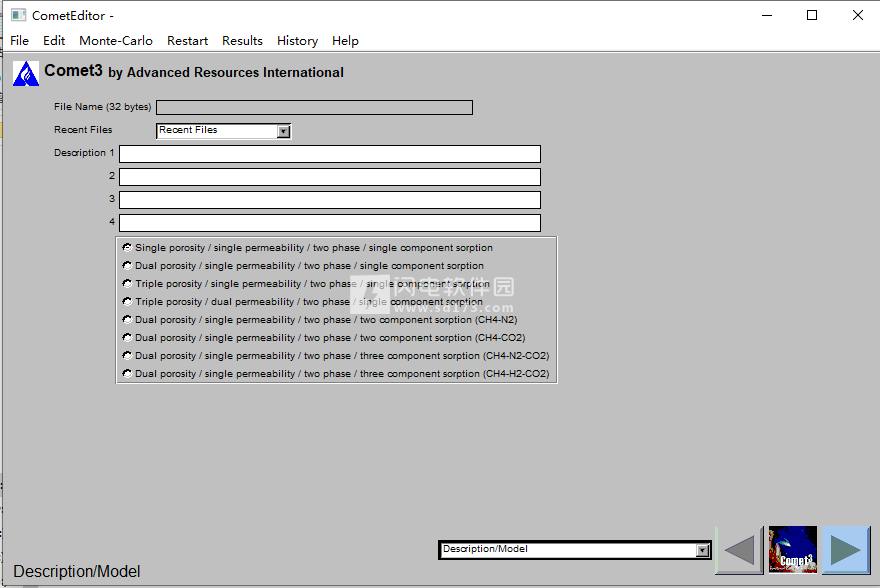
Task: Close the CometEditor window
Action: [858, 15]
